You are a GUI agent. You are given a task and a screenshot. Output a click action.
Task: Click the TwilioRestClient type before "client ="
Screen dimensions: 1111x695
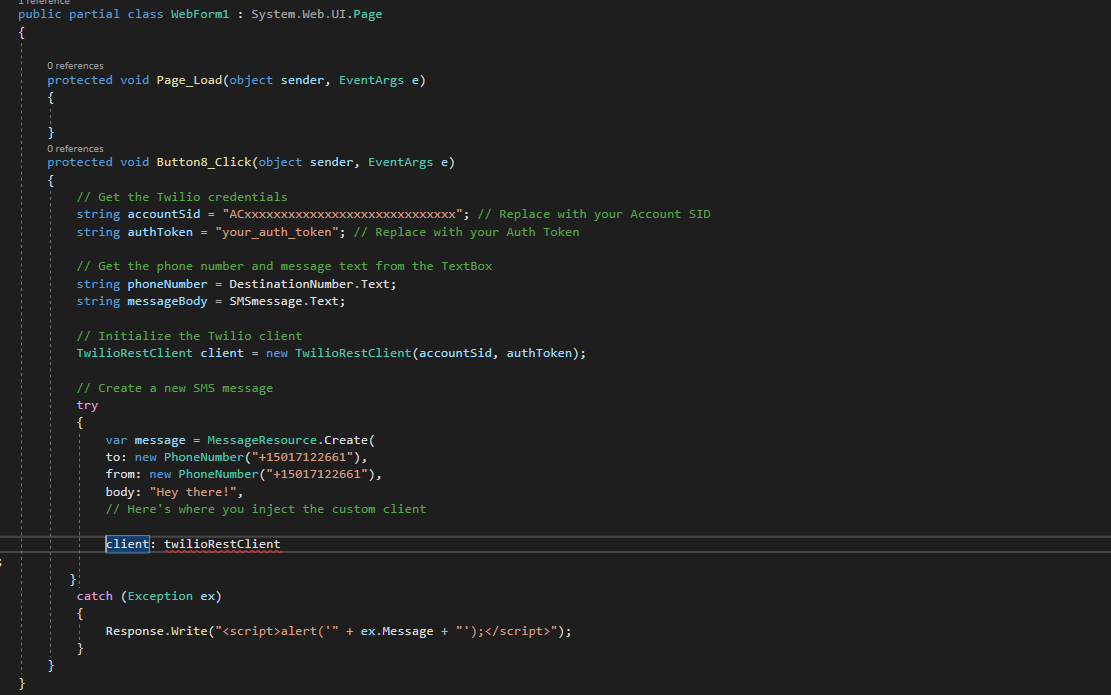point(135,353)
